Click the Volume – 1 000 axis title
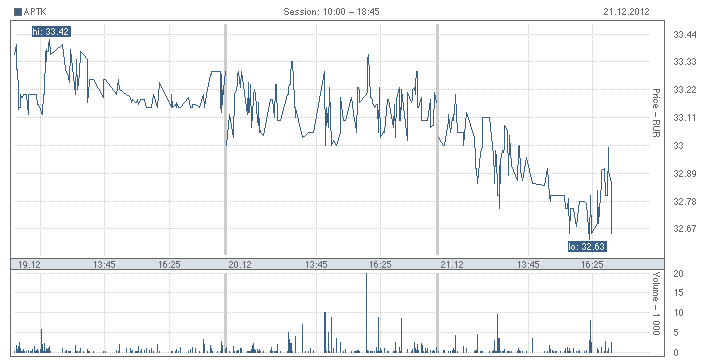 click(656, 303)
